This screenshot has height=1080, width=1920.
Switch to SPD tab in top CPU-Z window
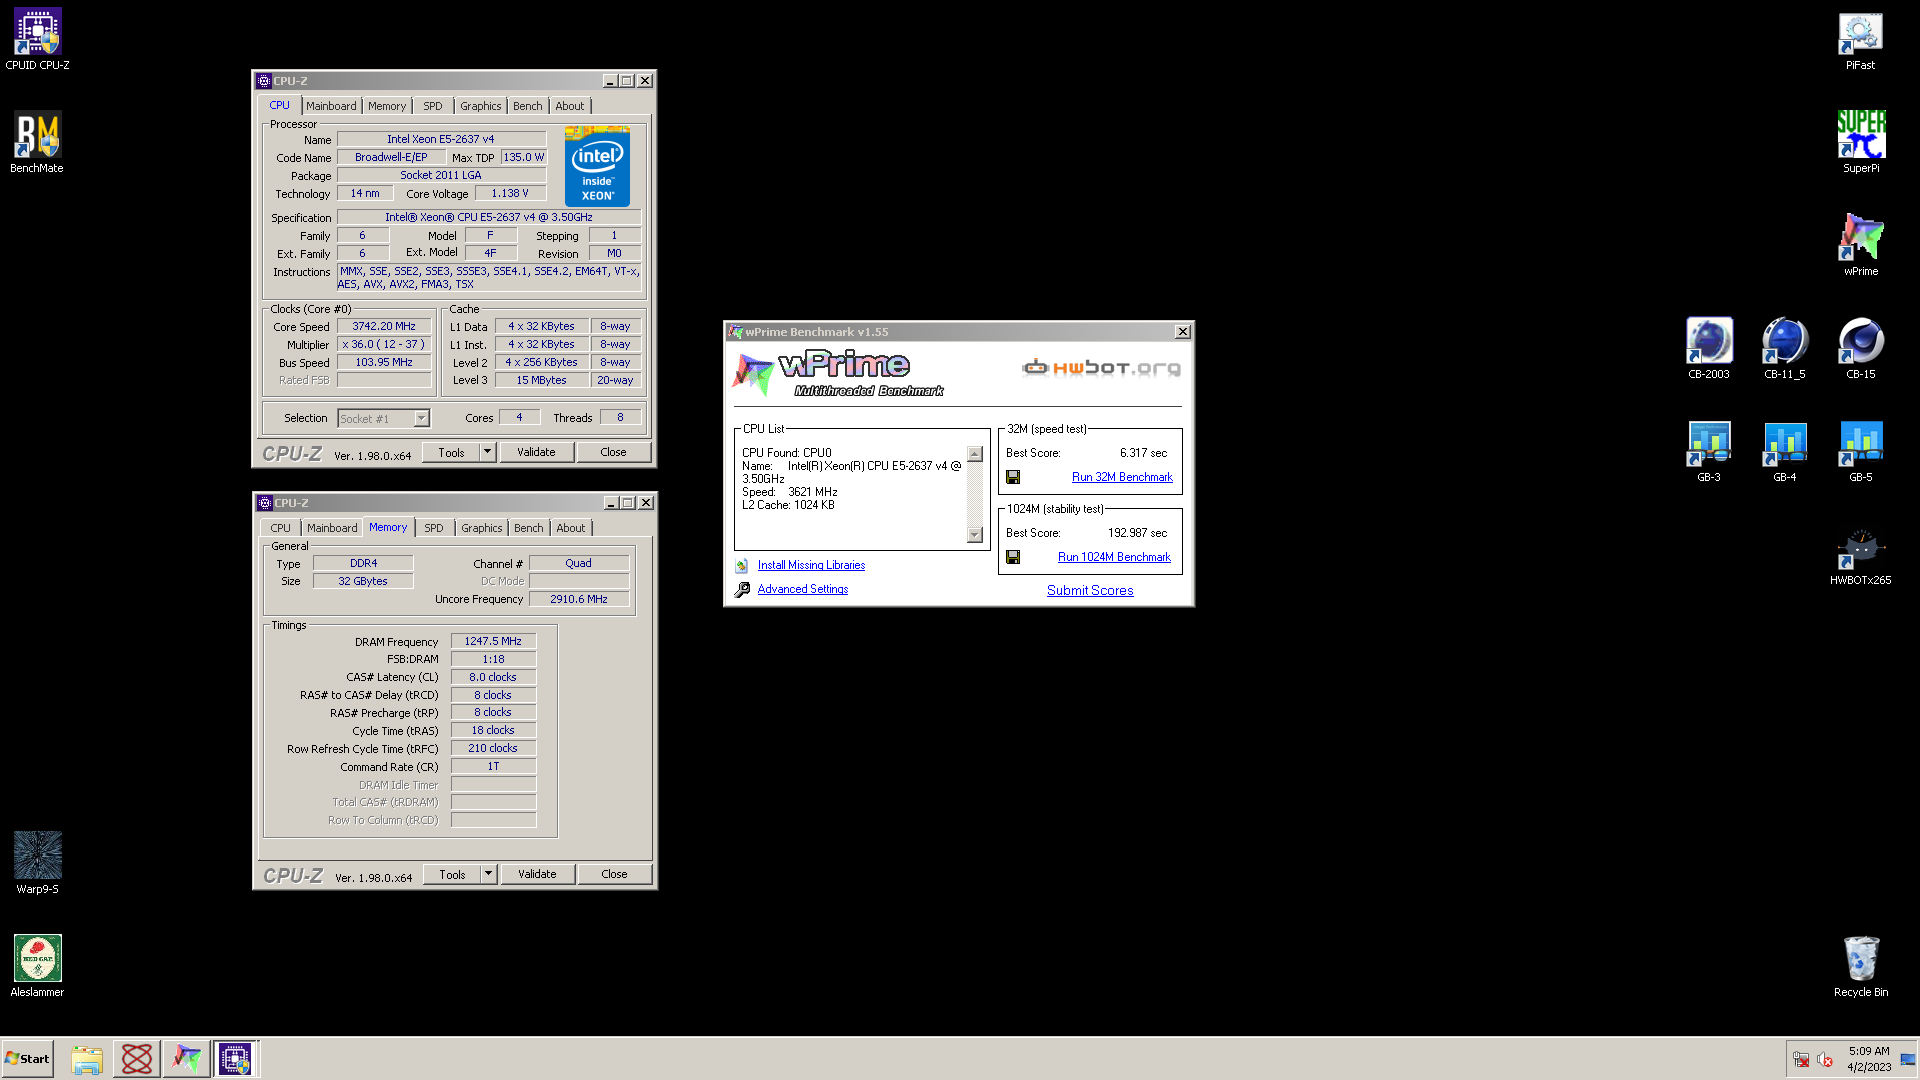(x=432, y=106)
